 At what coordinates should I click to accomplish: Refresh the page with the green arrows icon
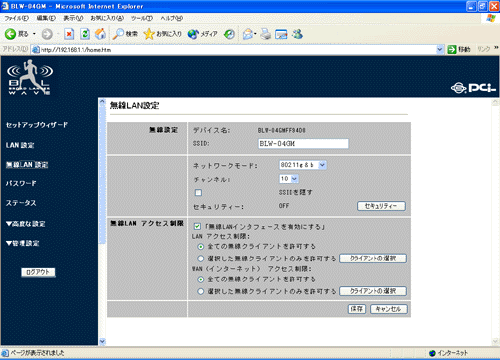tap(85, 34)
